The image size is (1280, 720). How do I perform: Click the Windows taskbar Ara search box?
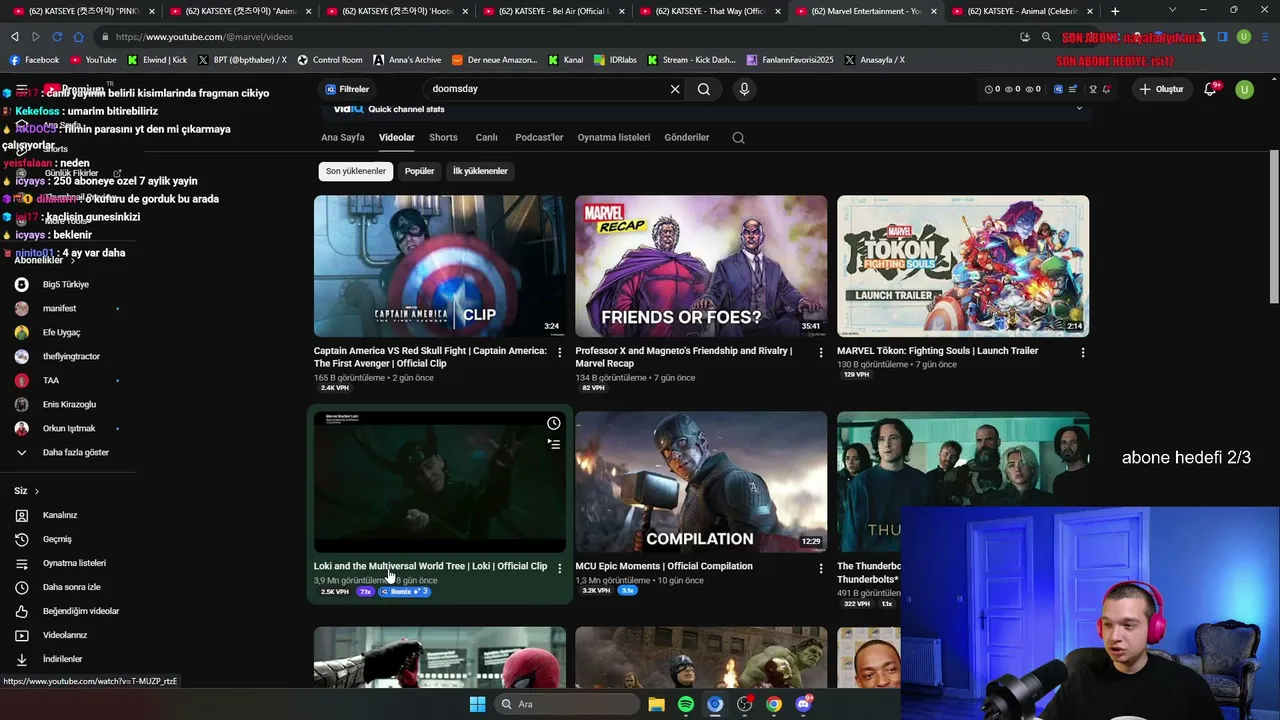(568, 704)
